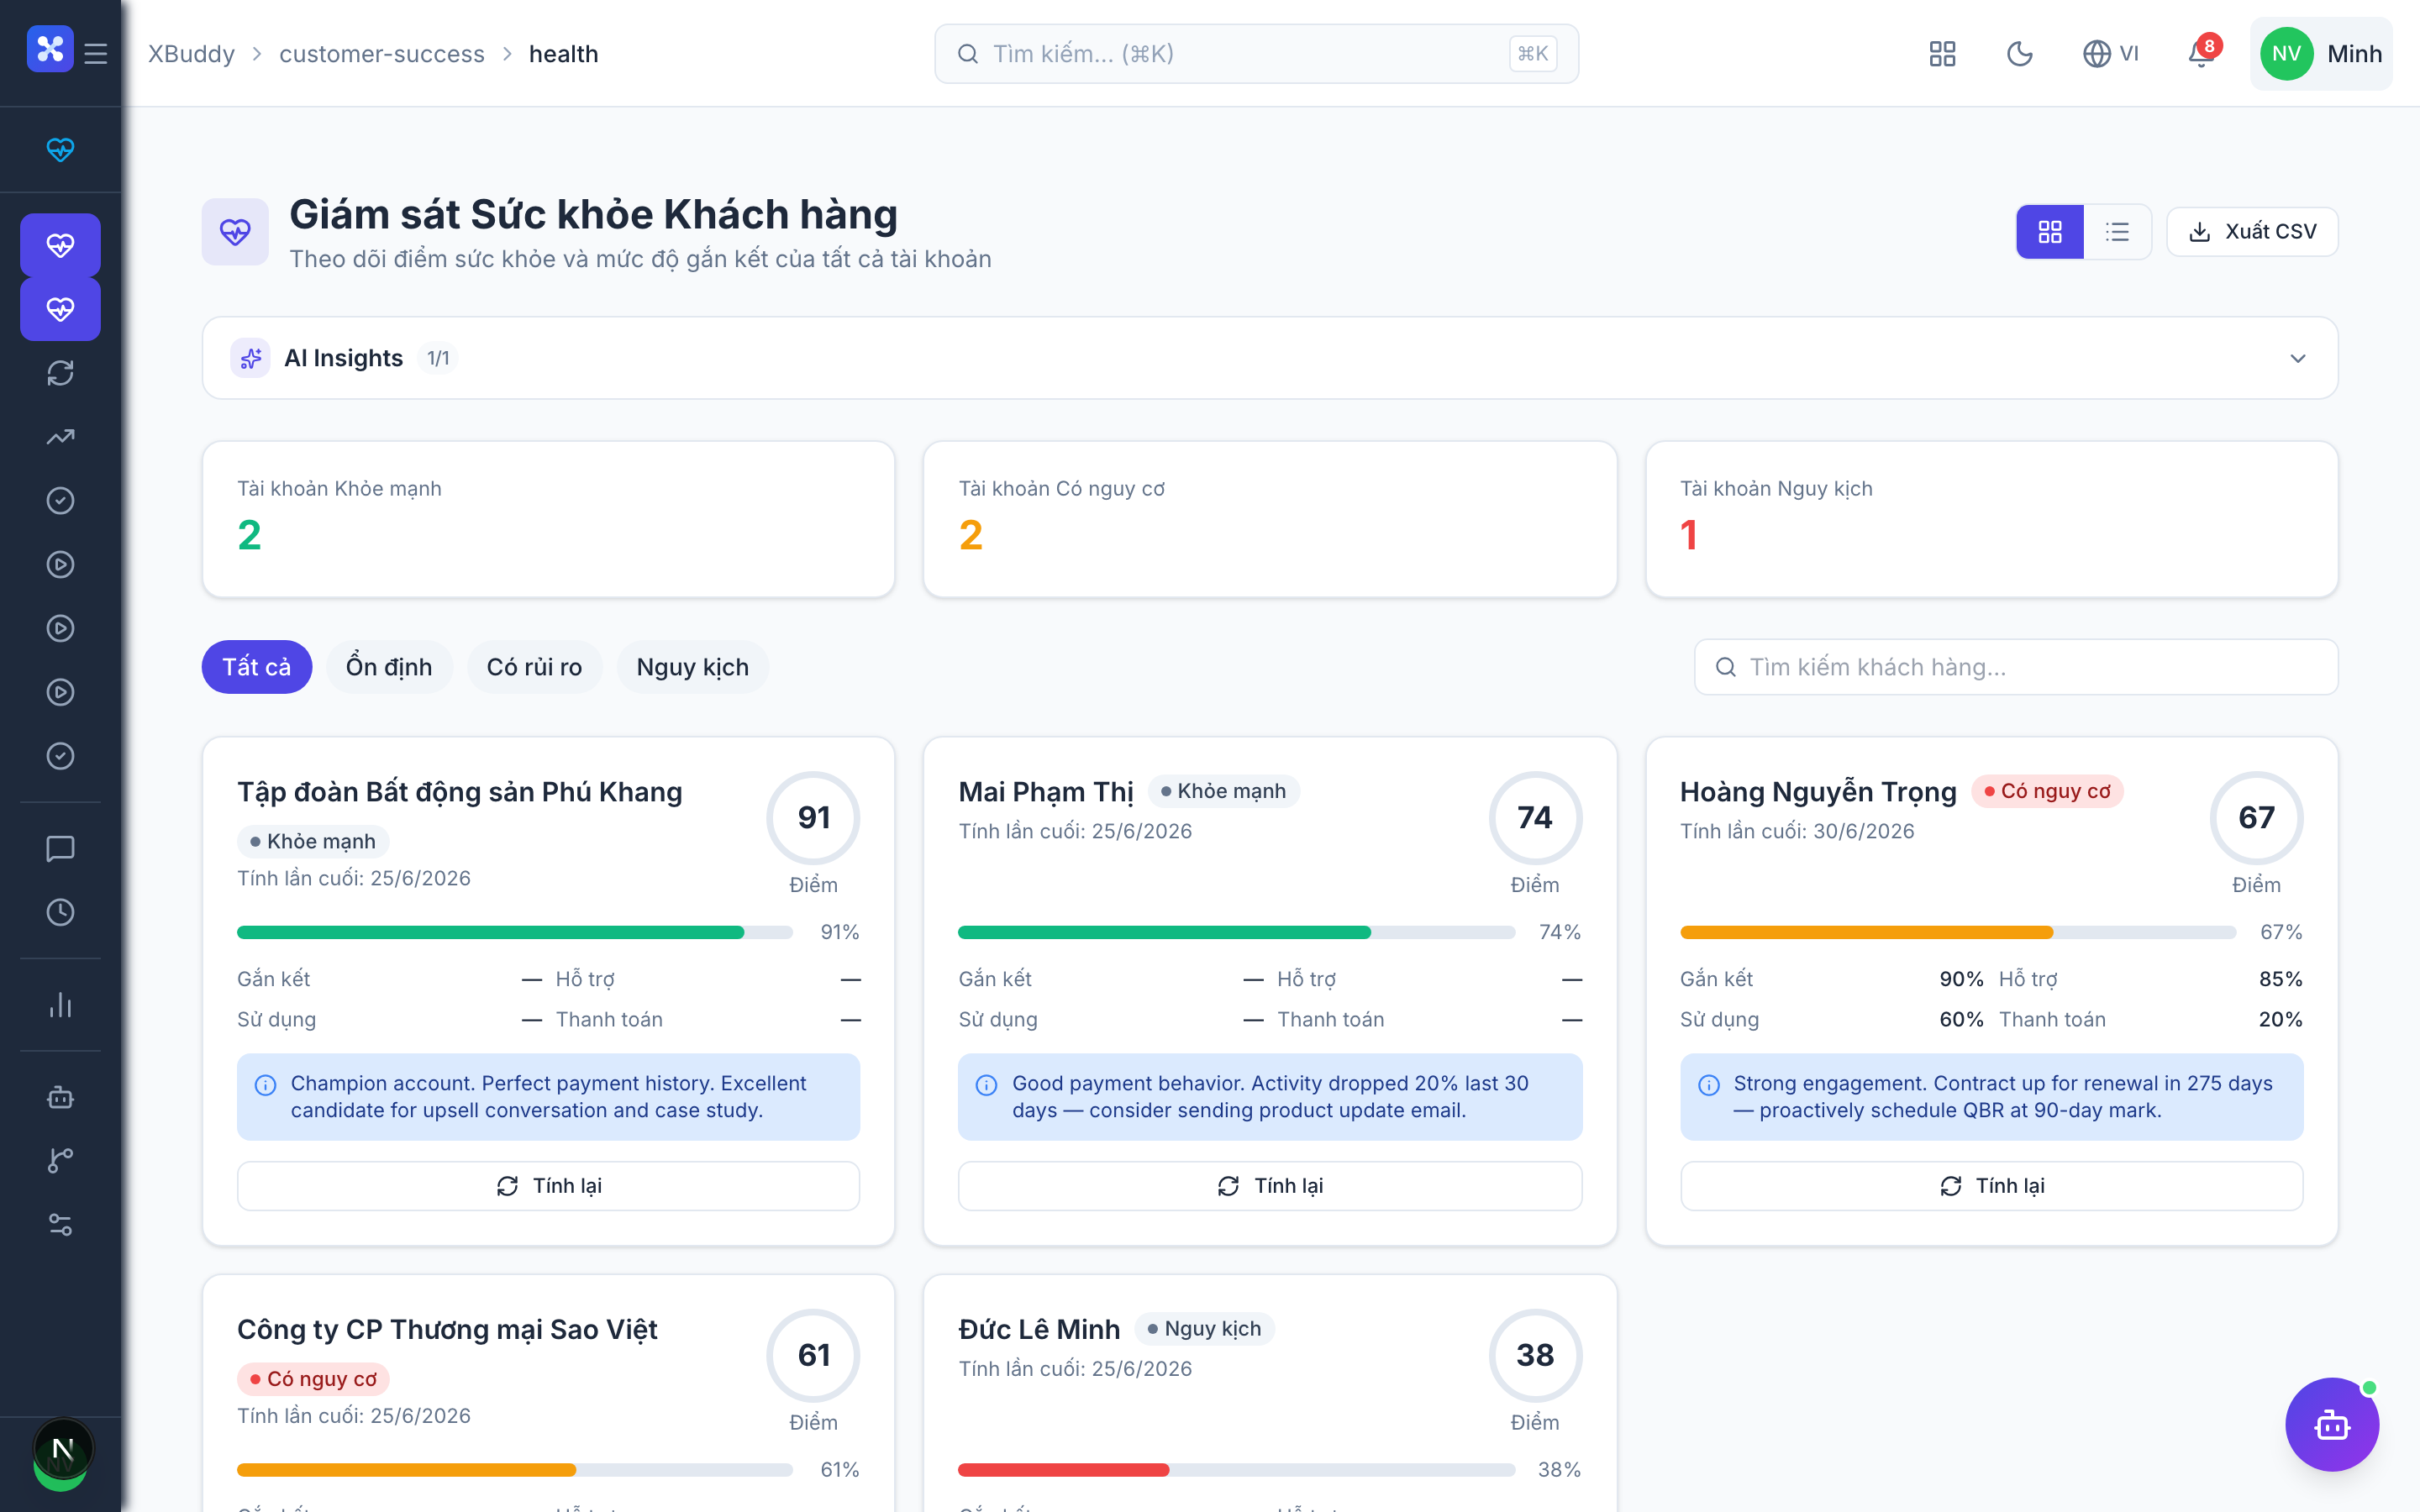Select the Nguy kịch filter tab

coord(692,667)
